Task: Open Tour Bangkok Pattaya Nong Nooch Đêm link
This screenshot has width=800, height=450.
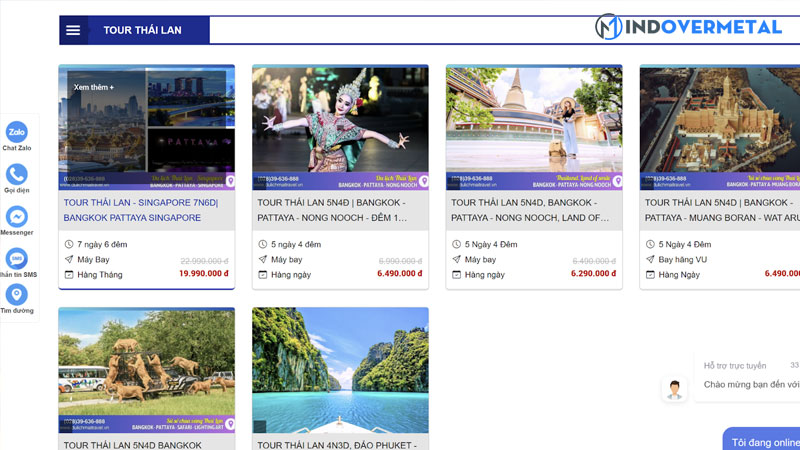Action: pyautogui.click(x=332, y=210)
